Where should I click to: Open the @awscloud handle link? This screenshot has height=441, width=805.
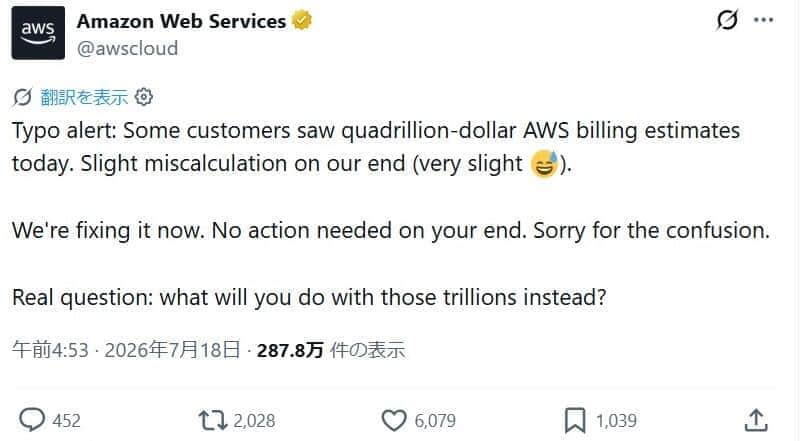tap(127, 48)
